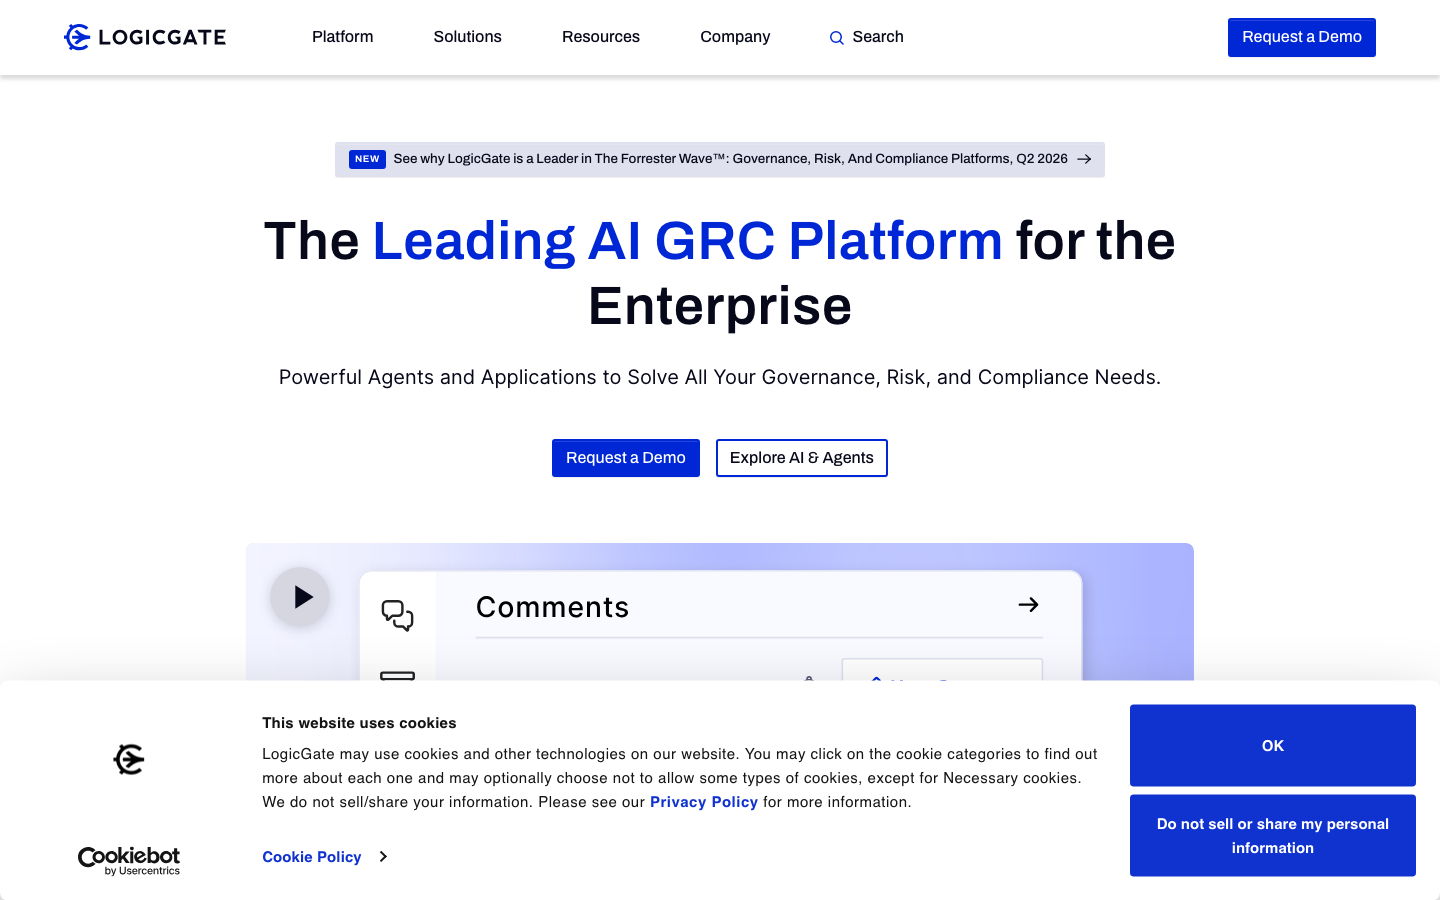This screenshot has width=1440, height=900.
Task: Click 'Leading AI GRC Platform' headline text
Action: (687, 241)
